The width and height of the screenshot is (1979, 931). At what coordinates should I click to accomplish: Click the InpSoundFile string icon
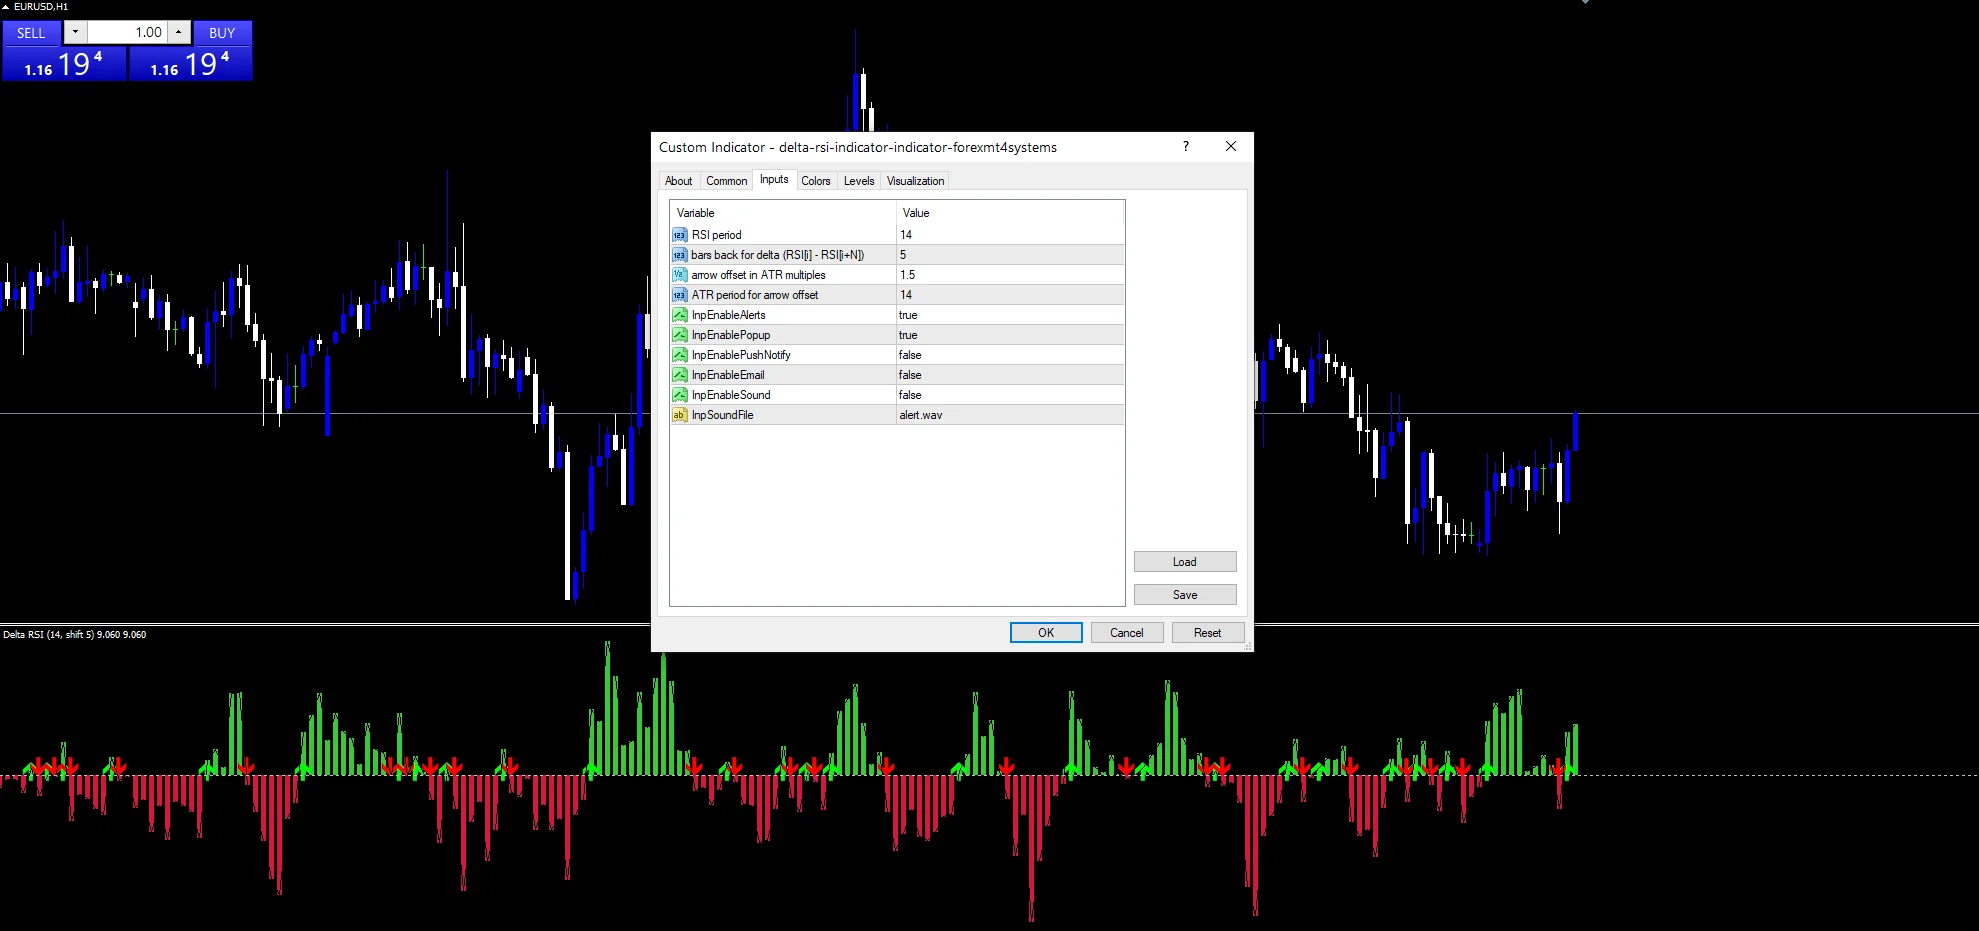[x=680, y=415]
